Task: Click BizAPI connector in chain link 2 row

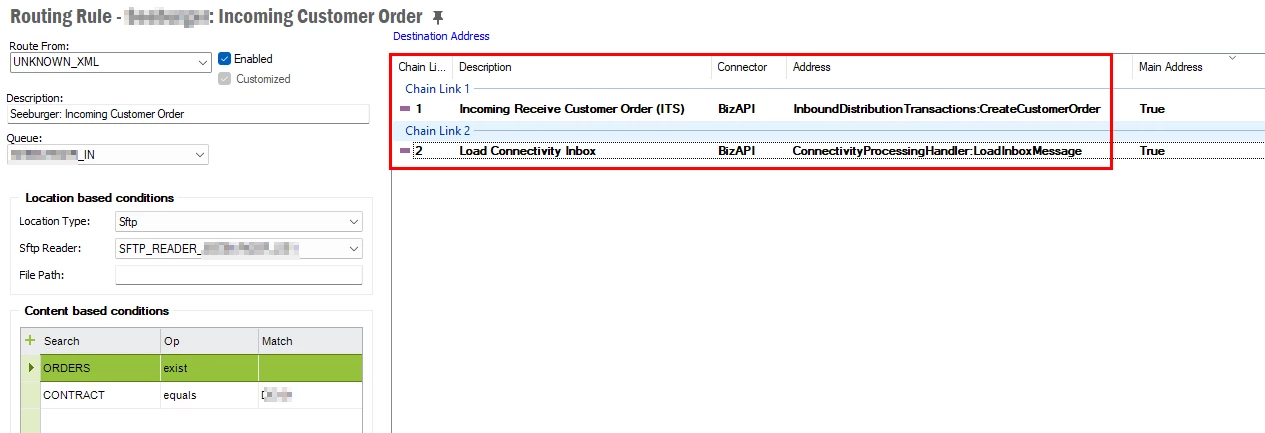Action: click(x=737, y=150)
